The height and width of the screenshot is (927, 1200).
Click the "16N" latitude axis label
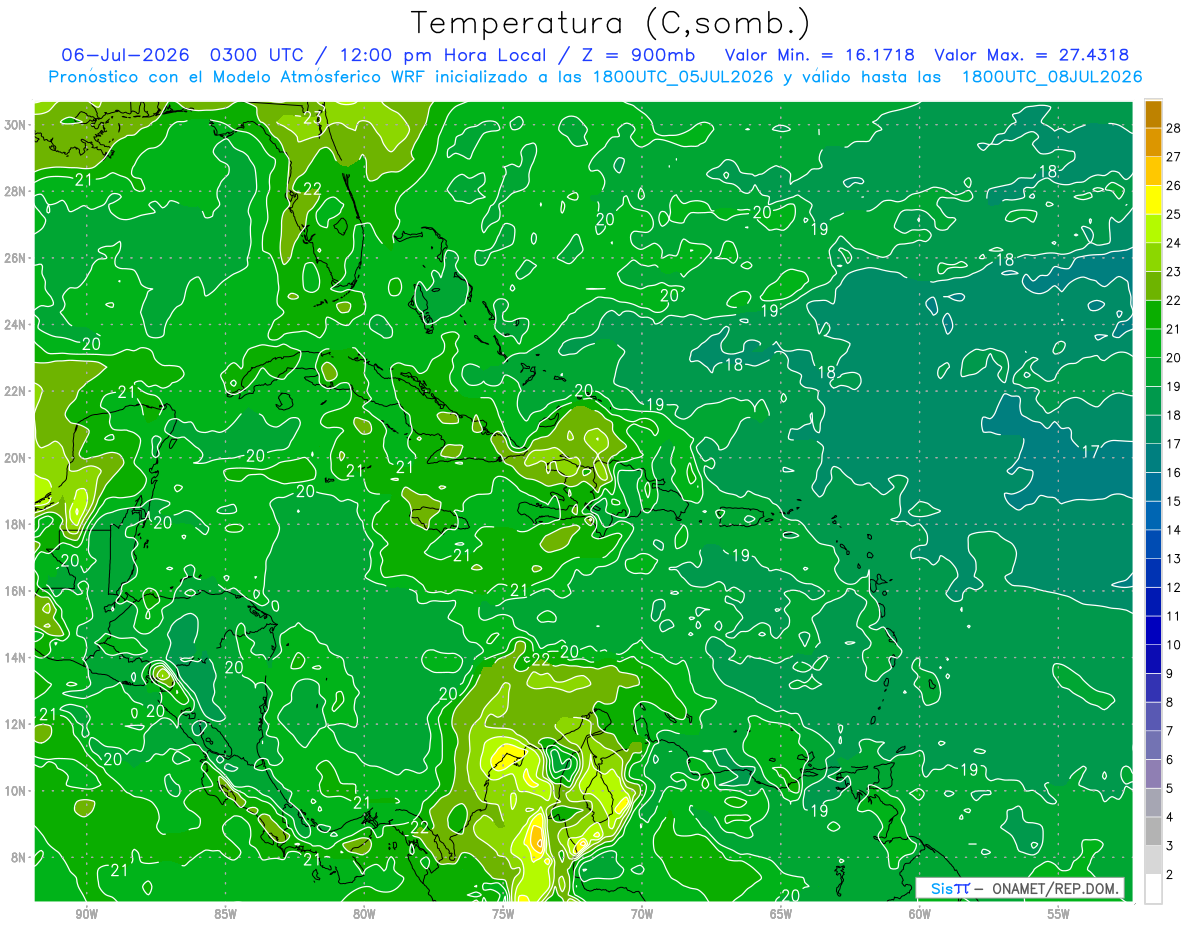(x=15, y=591)
